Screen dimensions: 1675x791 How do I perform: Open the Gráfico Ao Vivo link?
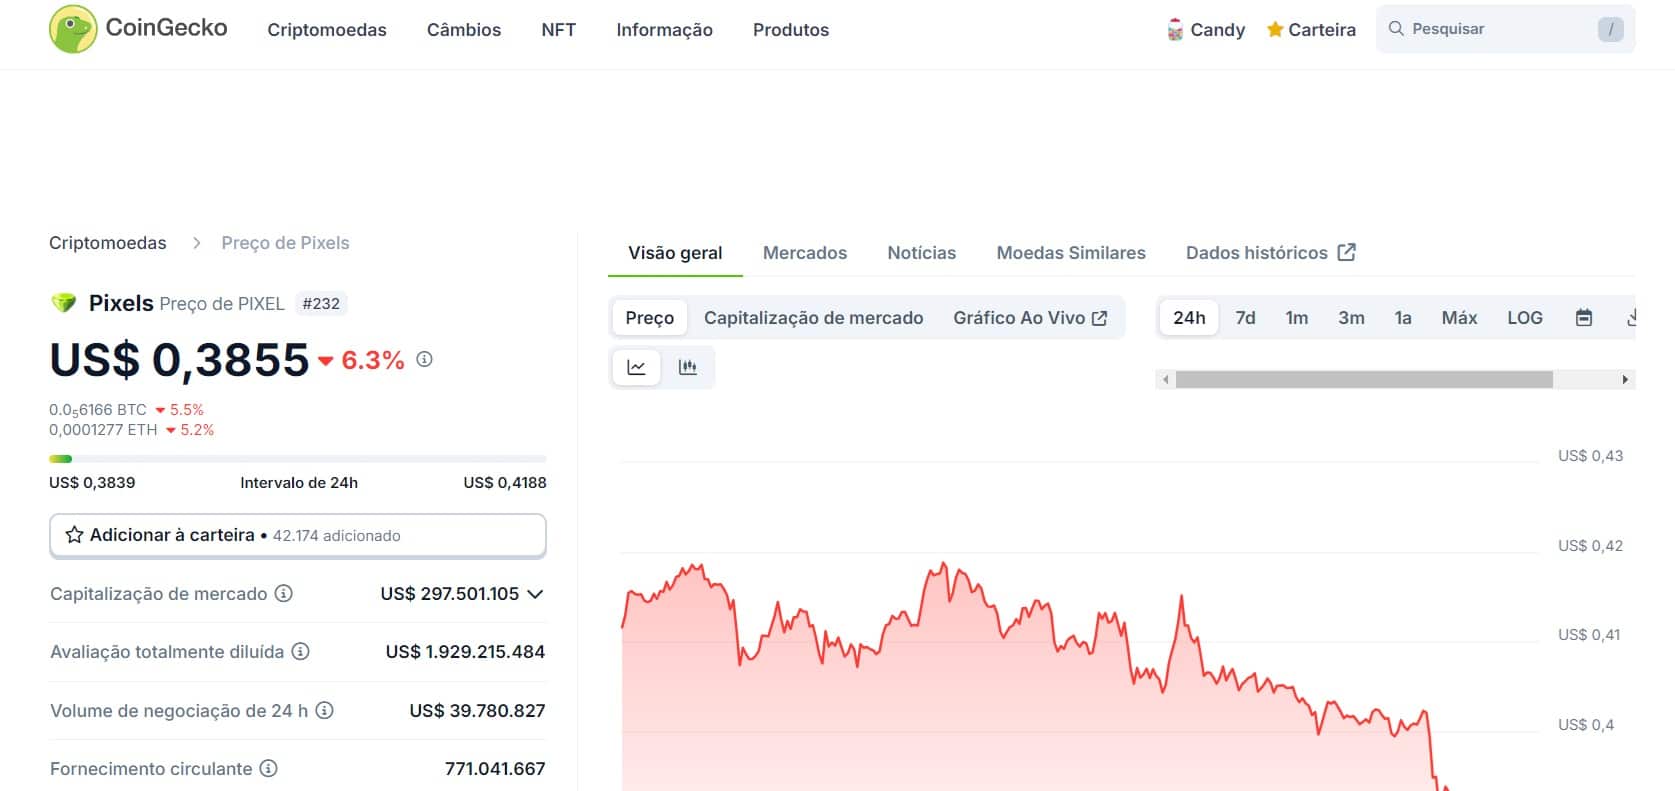tap(1030, 318)
